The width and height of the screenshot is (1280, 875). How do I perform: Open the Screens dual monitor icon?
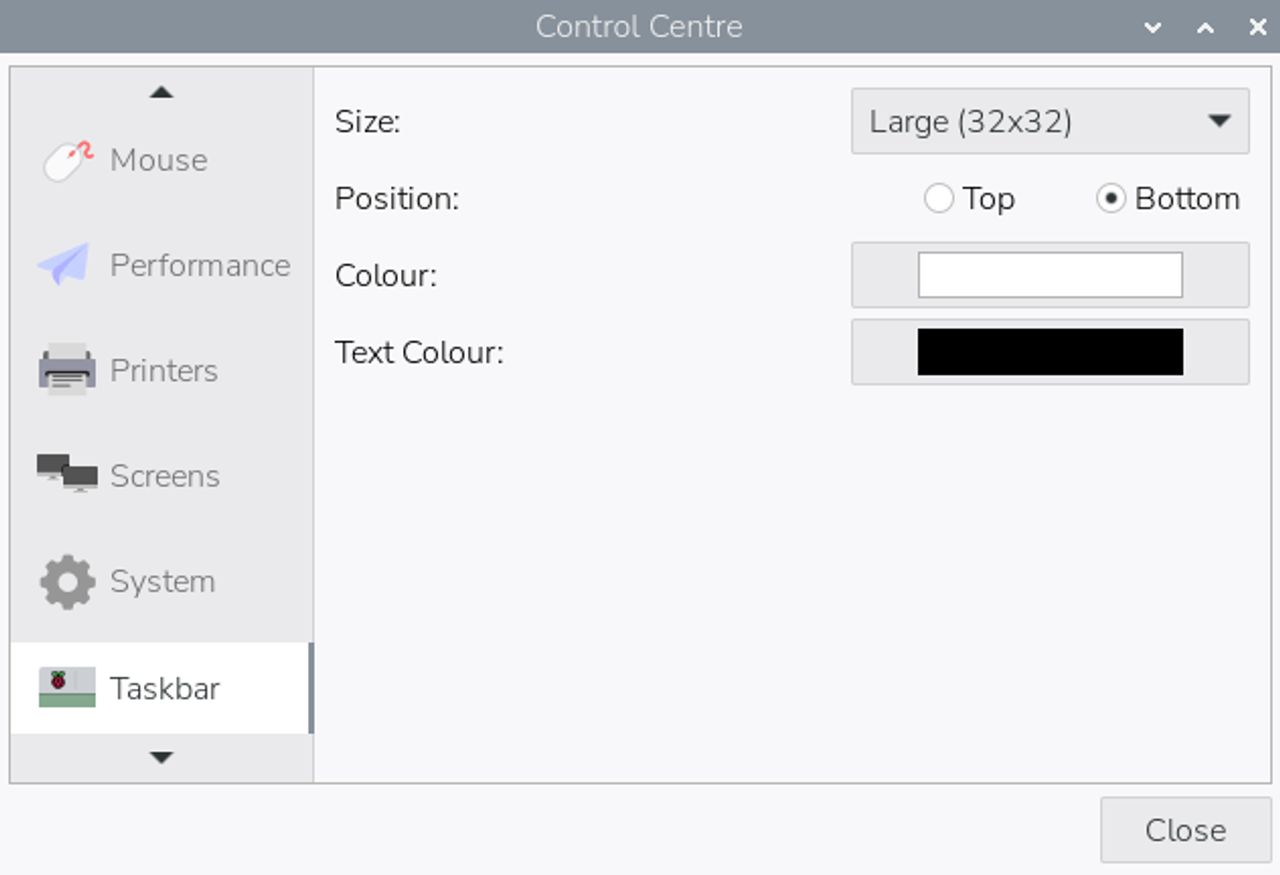point(67,474)
